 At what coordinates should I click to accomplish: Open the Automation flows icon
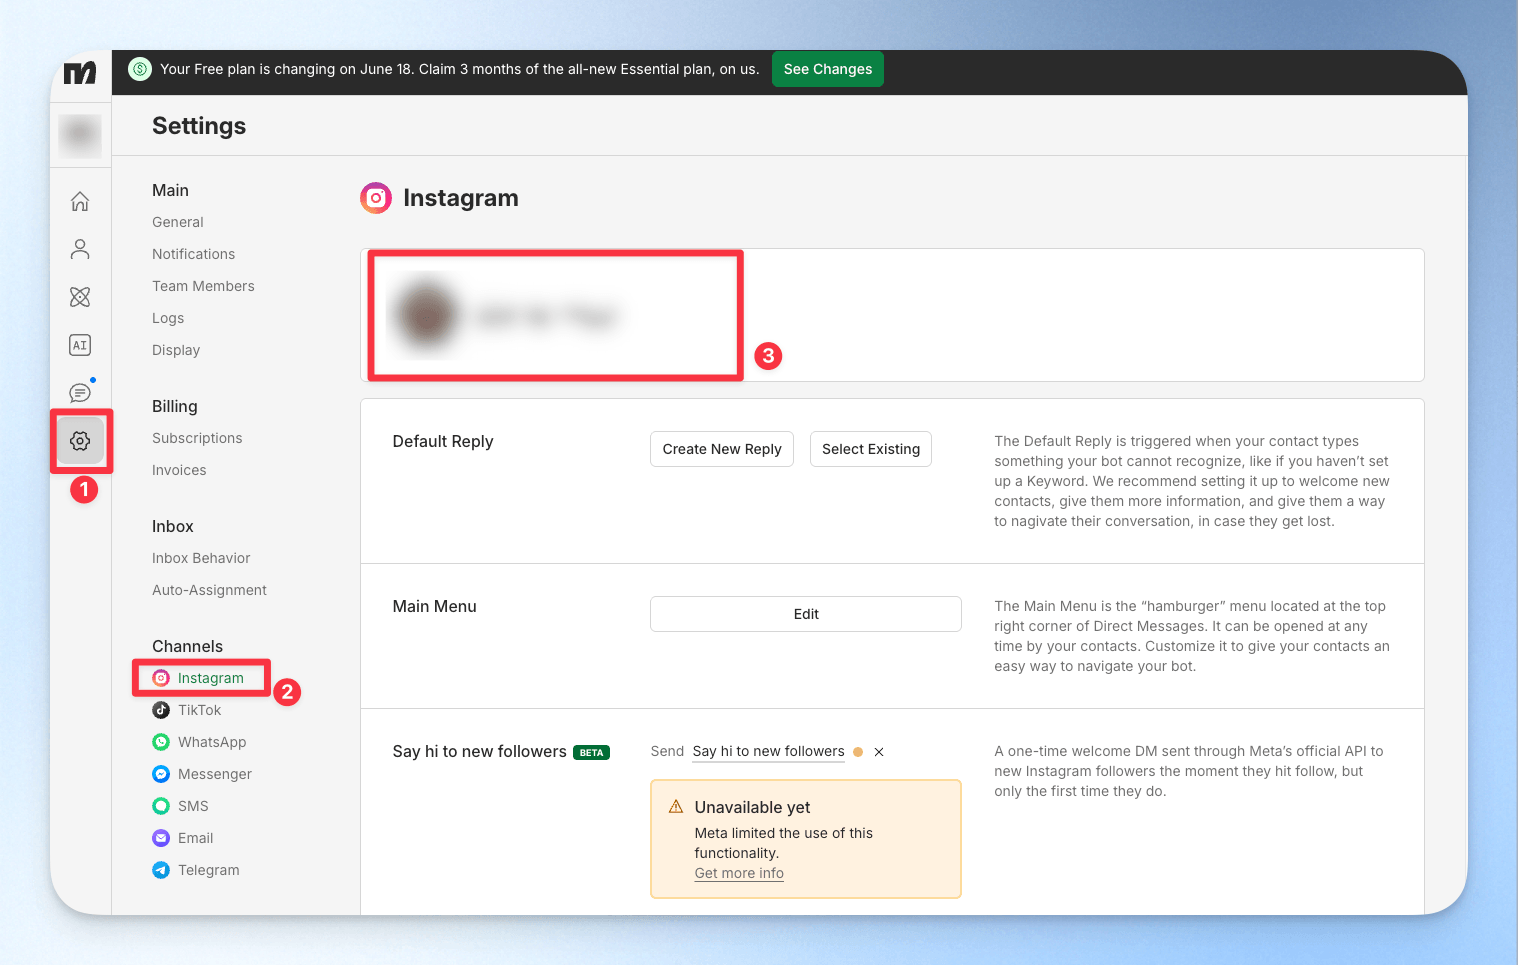[x=80, y=297]
